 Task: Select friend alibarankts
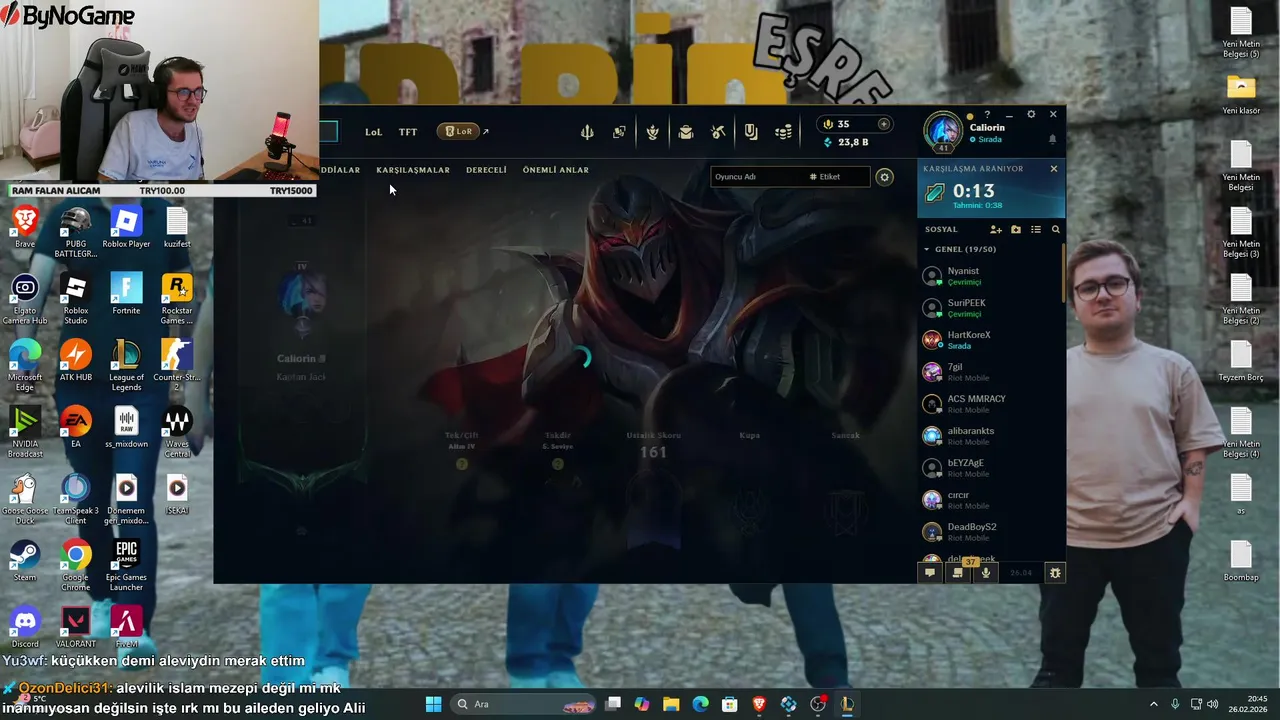[x=990, y=436]
